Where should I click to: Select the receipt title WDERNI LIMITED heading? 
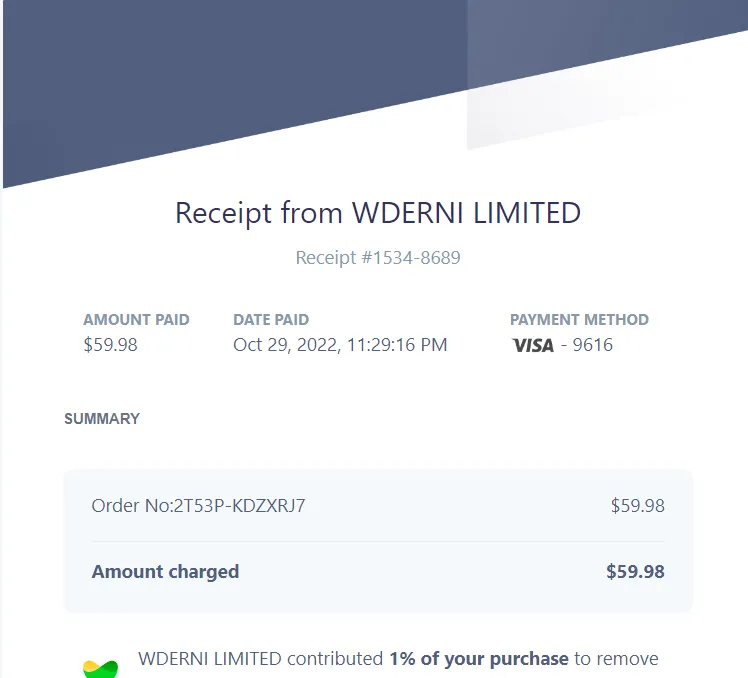[378, 213]
